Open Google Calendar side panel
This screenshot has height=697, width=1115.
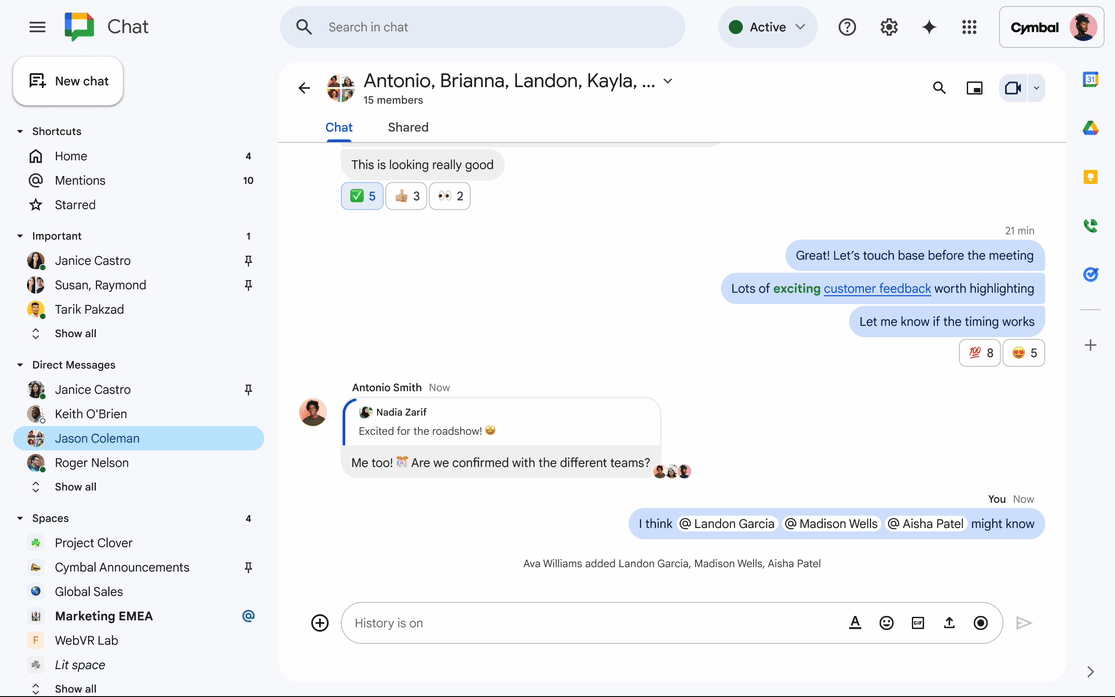coord(1090,79)
